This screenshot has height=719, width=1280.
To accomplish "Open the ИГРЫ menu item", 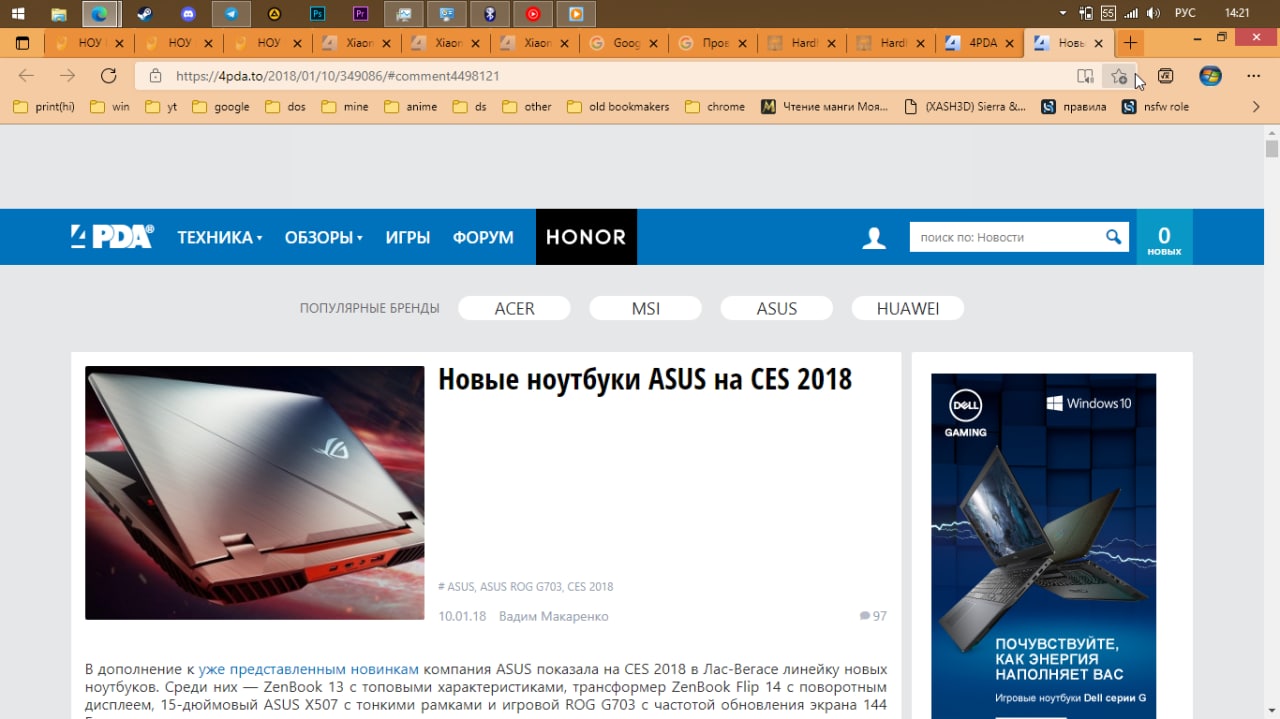I will pos(408,237).
